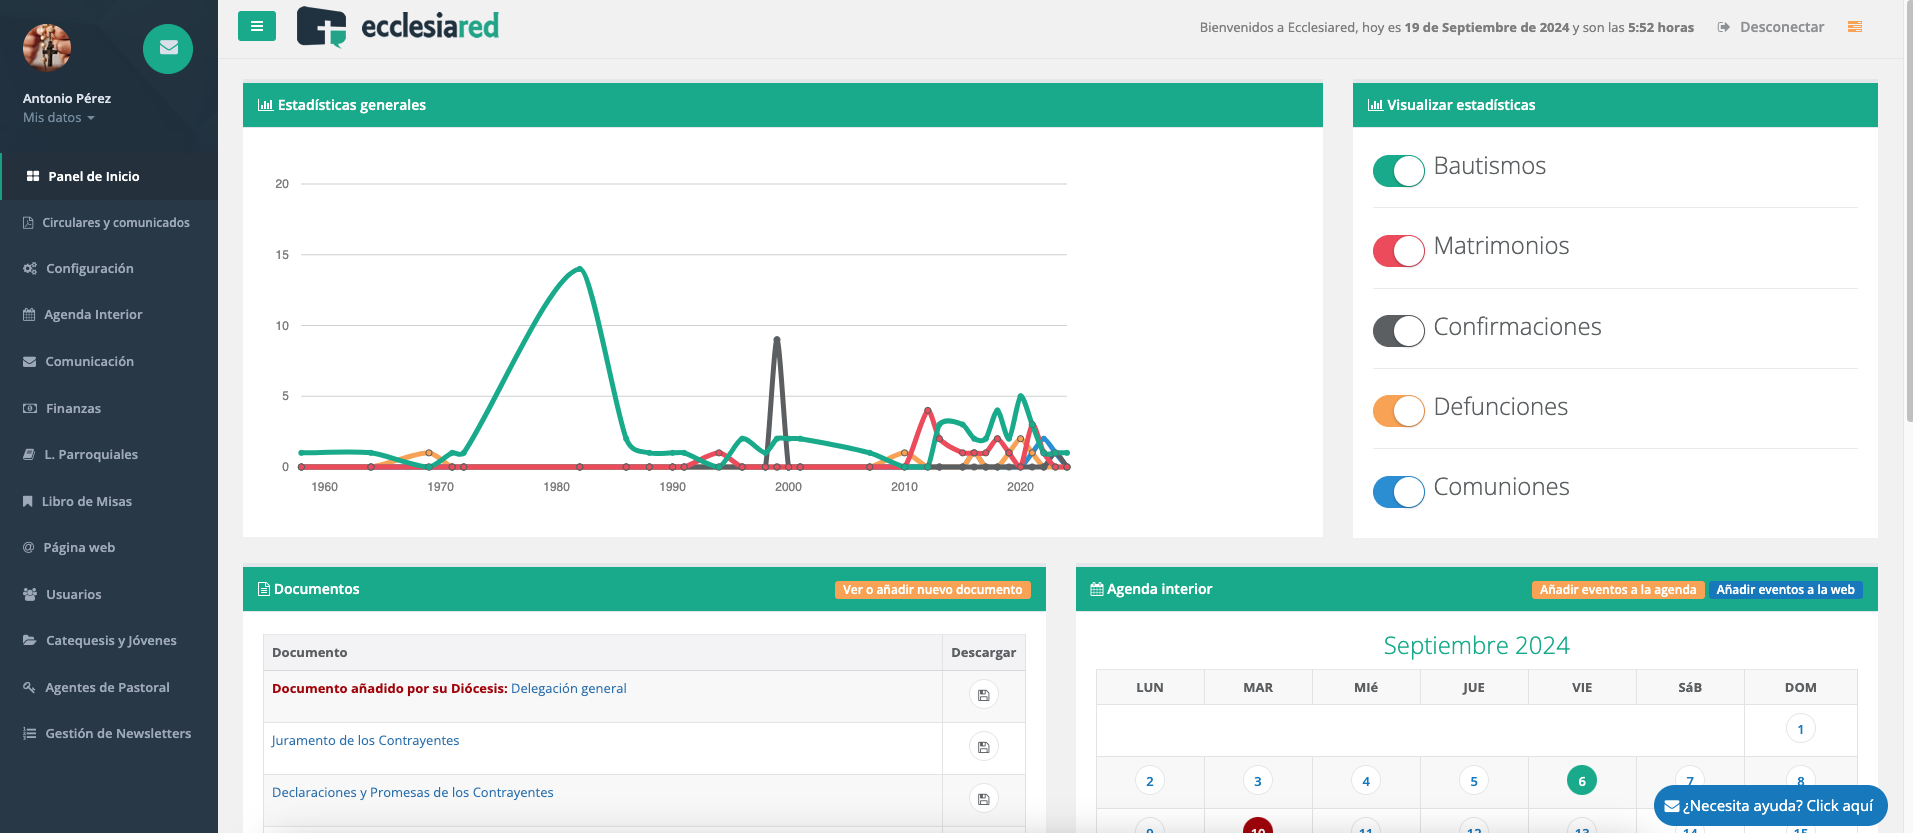Open Catequesis y Jóvenes menu item
The image size is (1913, 833).
coord(109,640)
